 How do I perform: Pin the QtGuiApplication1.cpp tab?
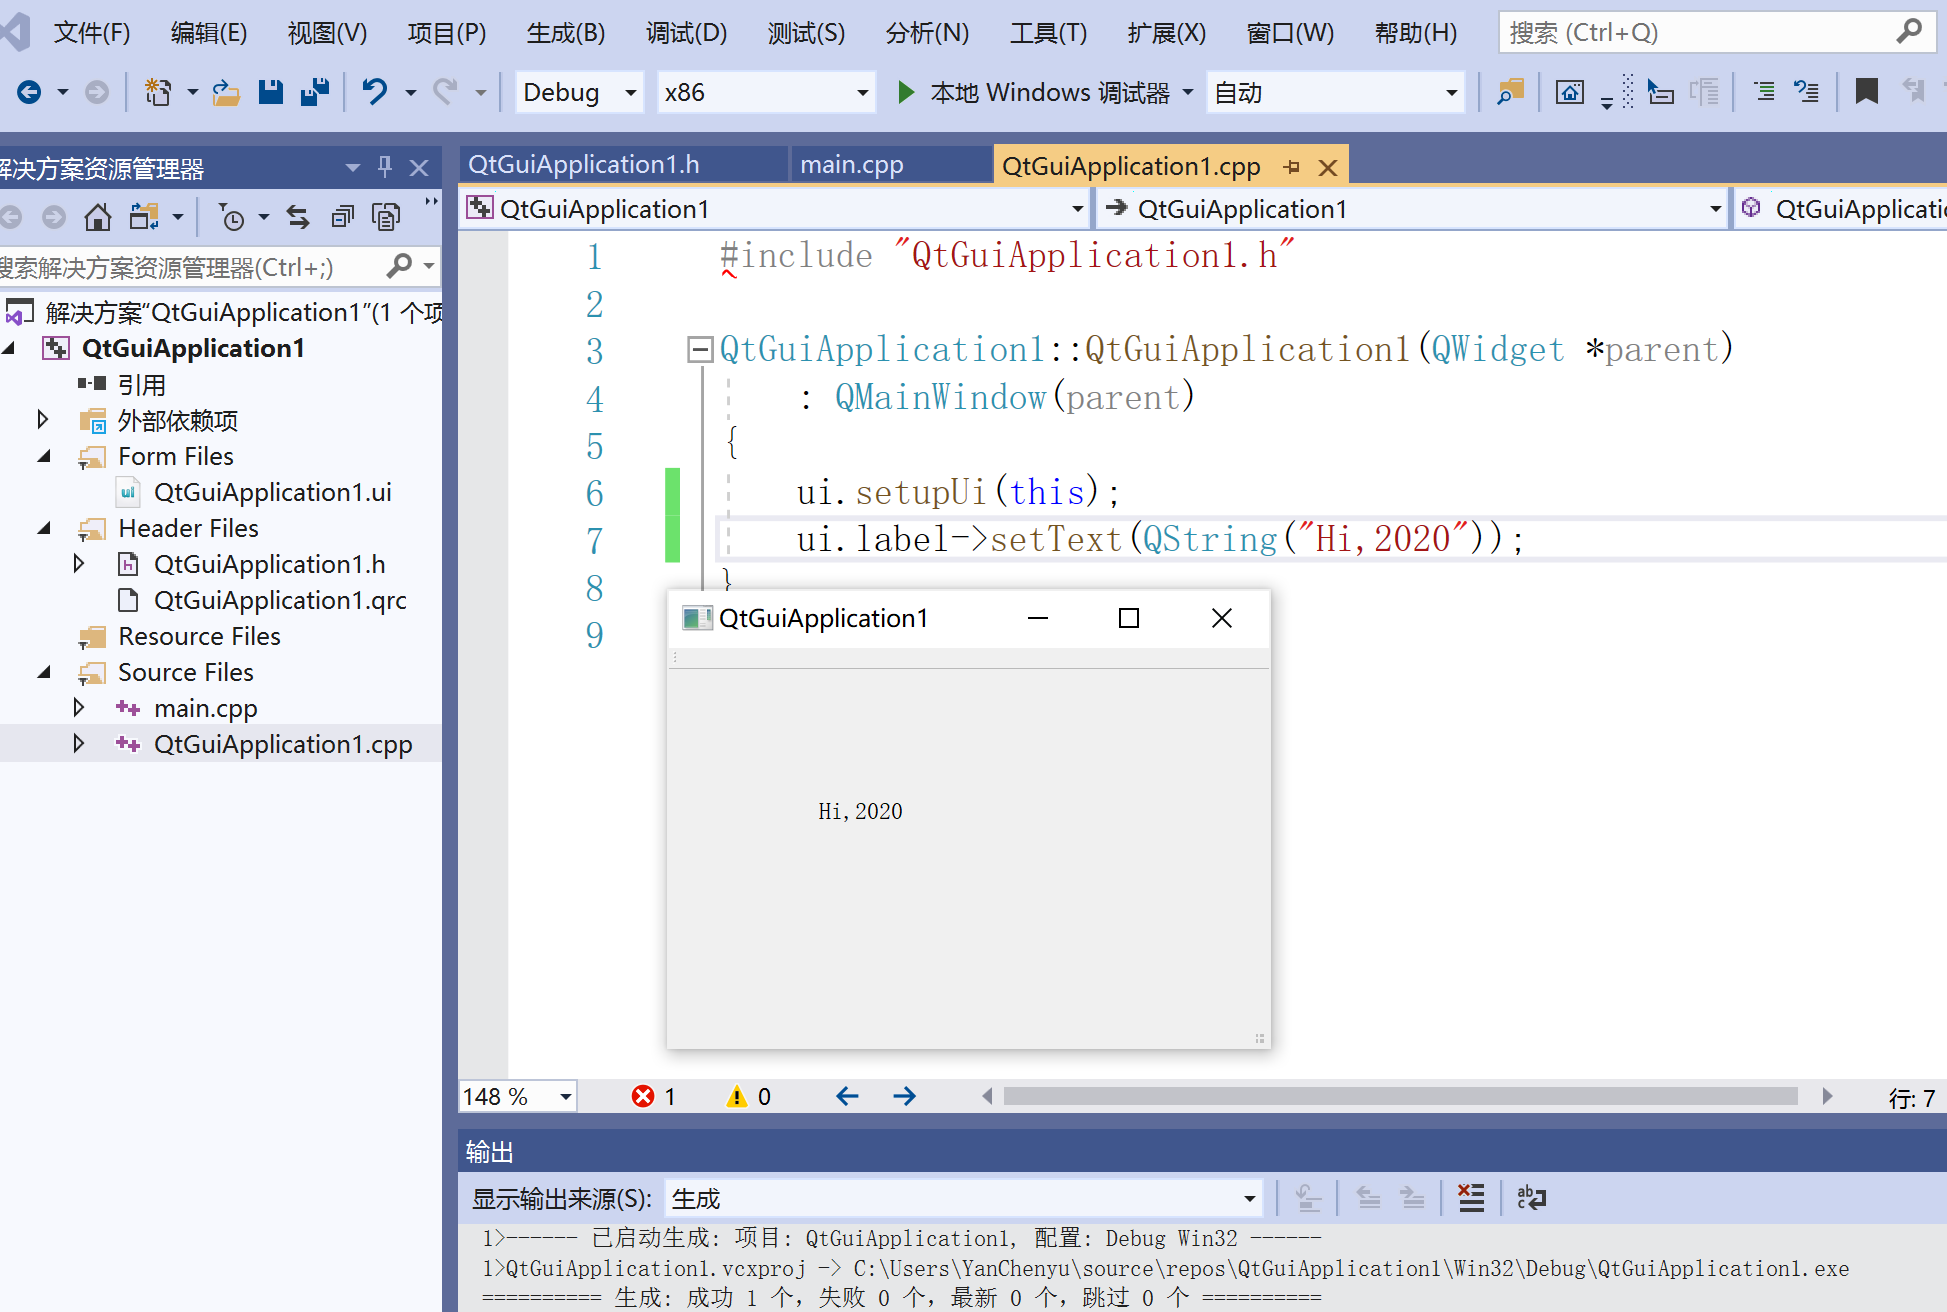(x=1292, y=167)
